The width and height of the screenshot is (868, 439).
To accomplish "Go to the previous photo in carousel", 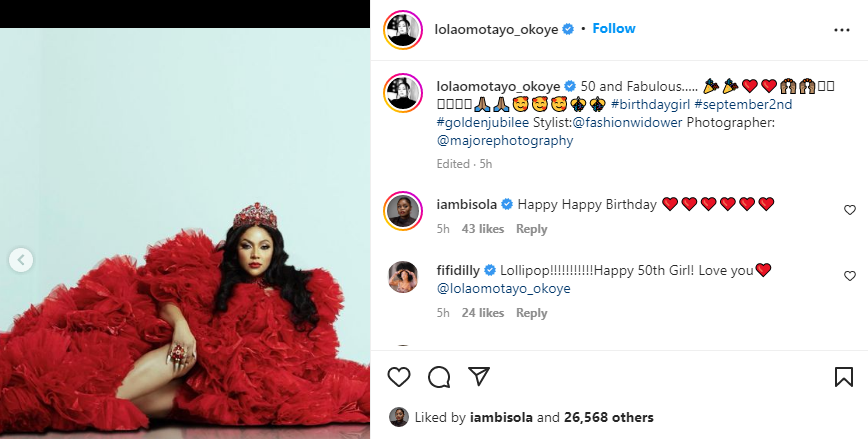I will point(21,260).
